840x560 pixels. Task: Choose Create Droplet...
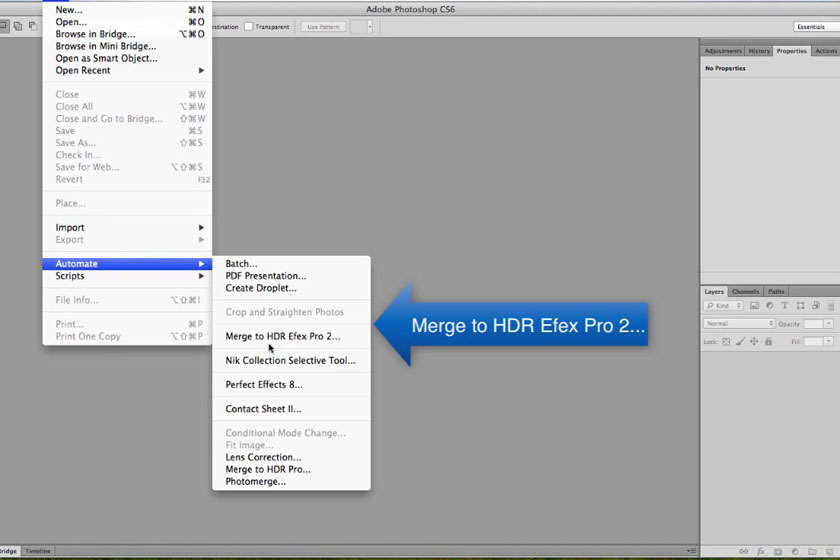pos(291,288)
